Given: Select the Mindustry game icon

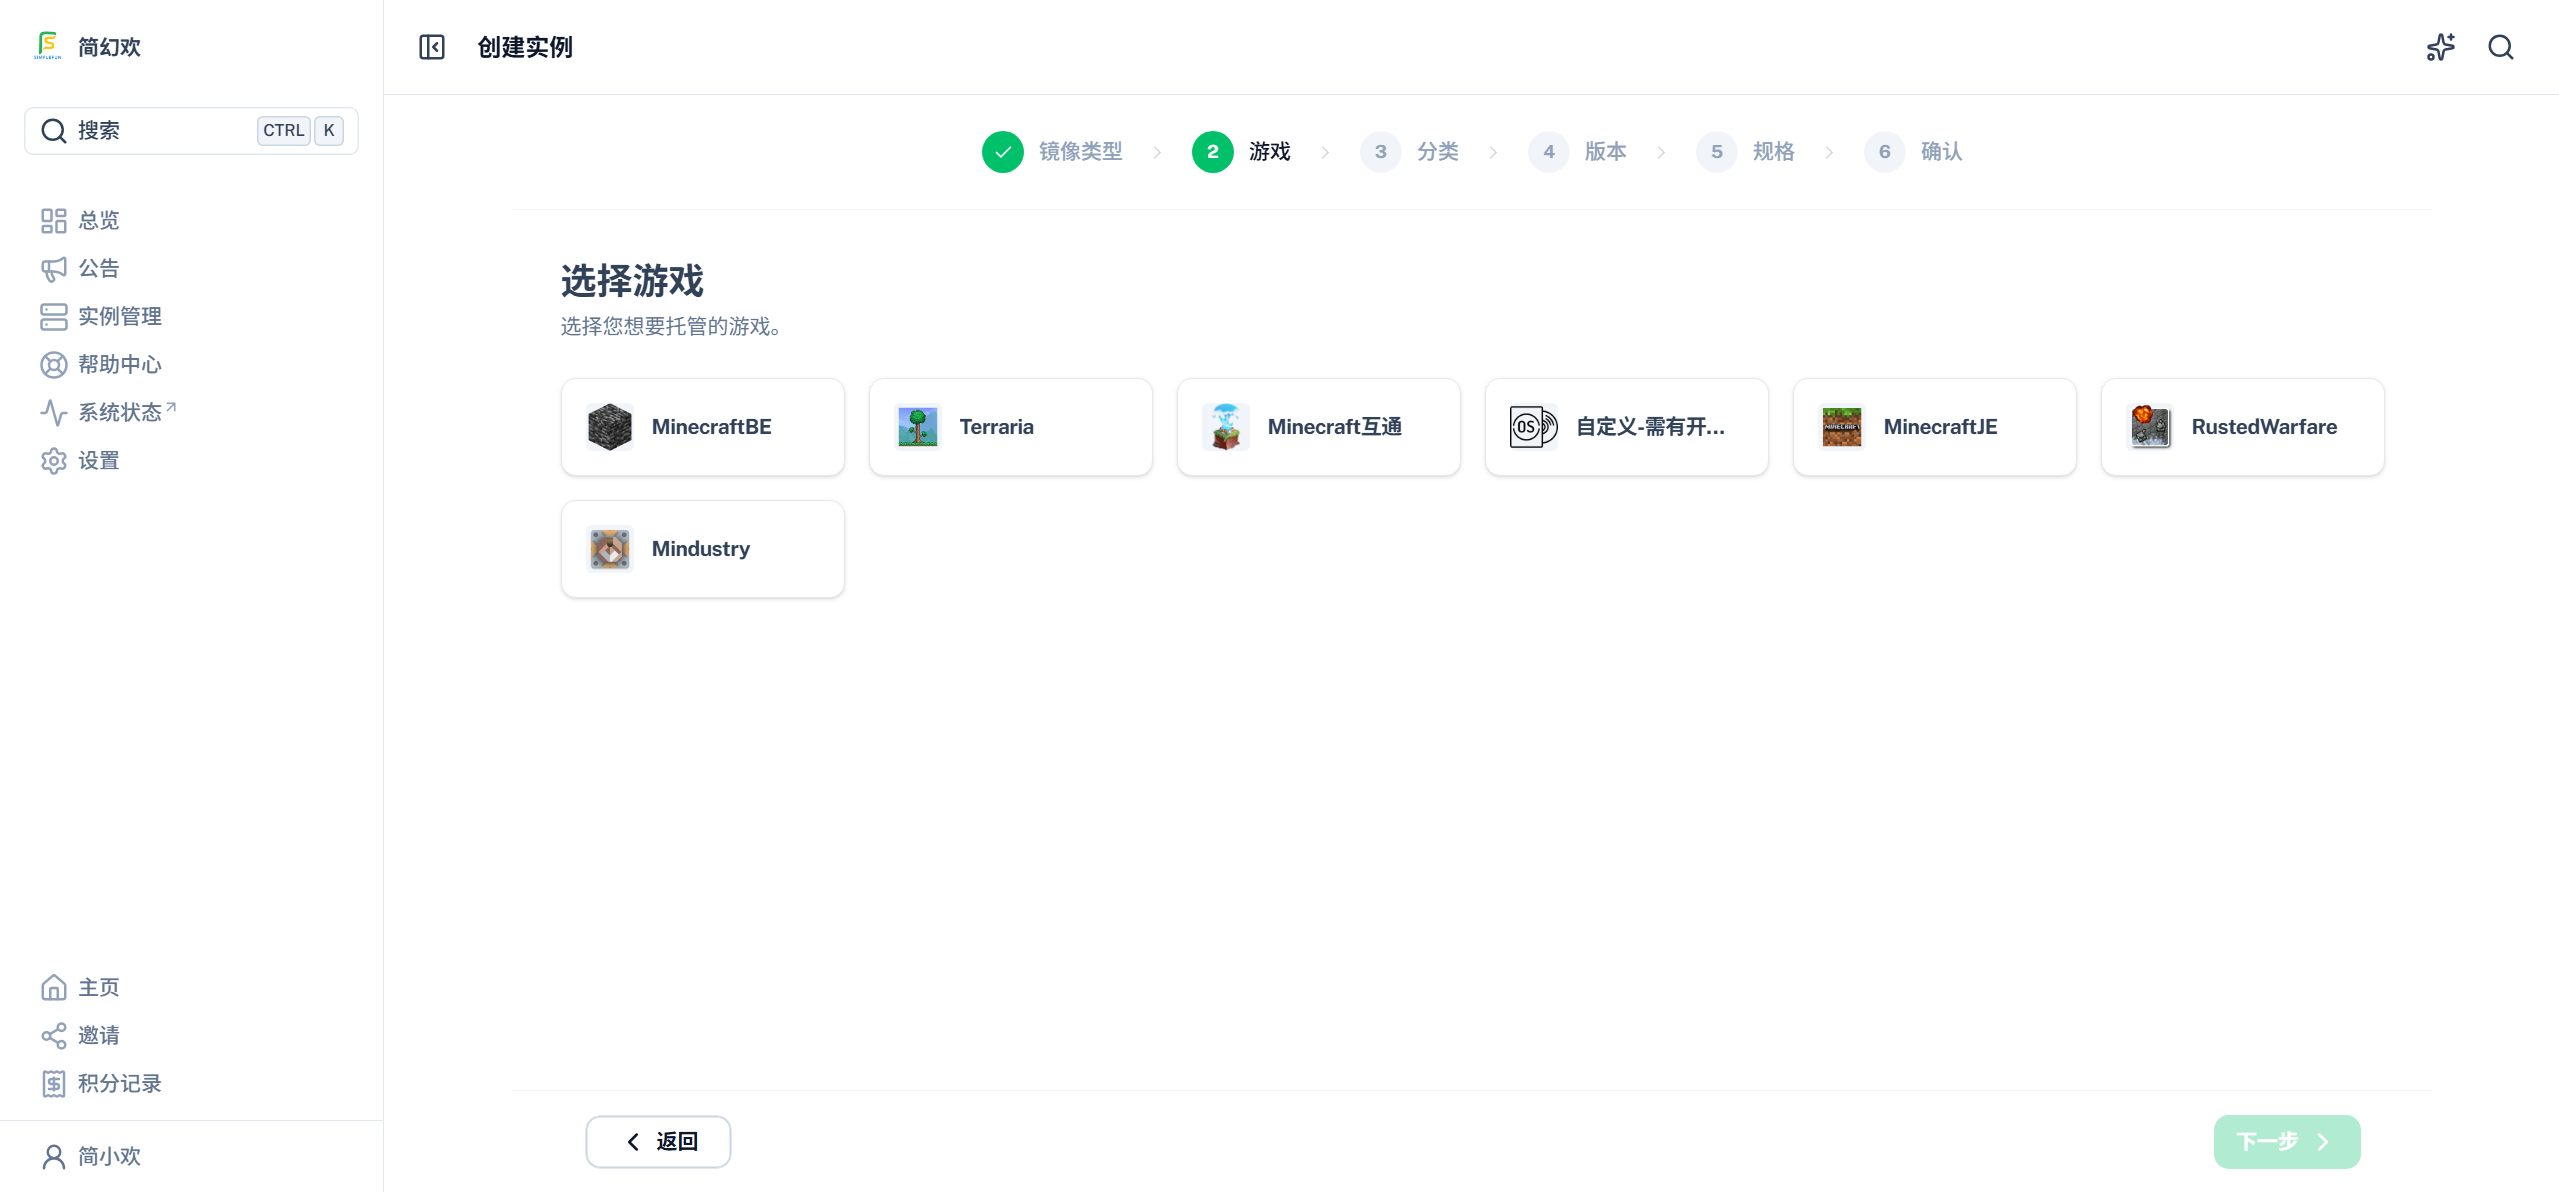Looking at the screenshot, I should click(610, 549).
